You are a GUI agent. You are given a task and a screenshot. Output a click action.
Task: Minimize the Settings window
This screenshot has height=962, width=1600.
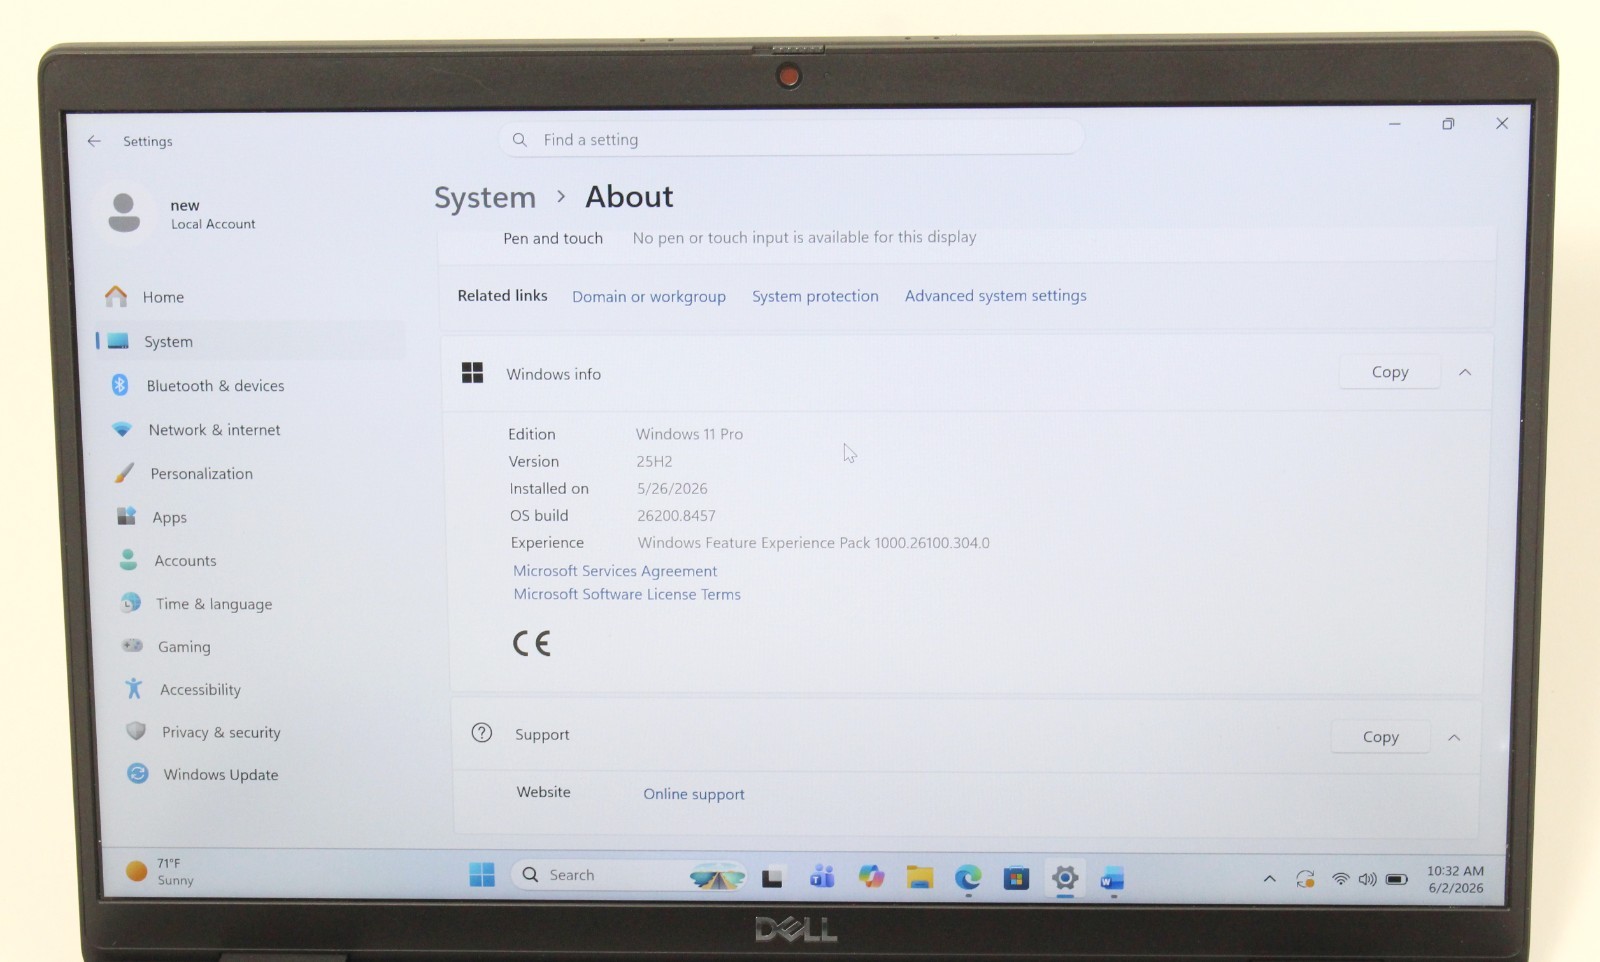pyautogui.click(x=1394, y=124)
